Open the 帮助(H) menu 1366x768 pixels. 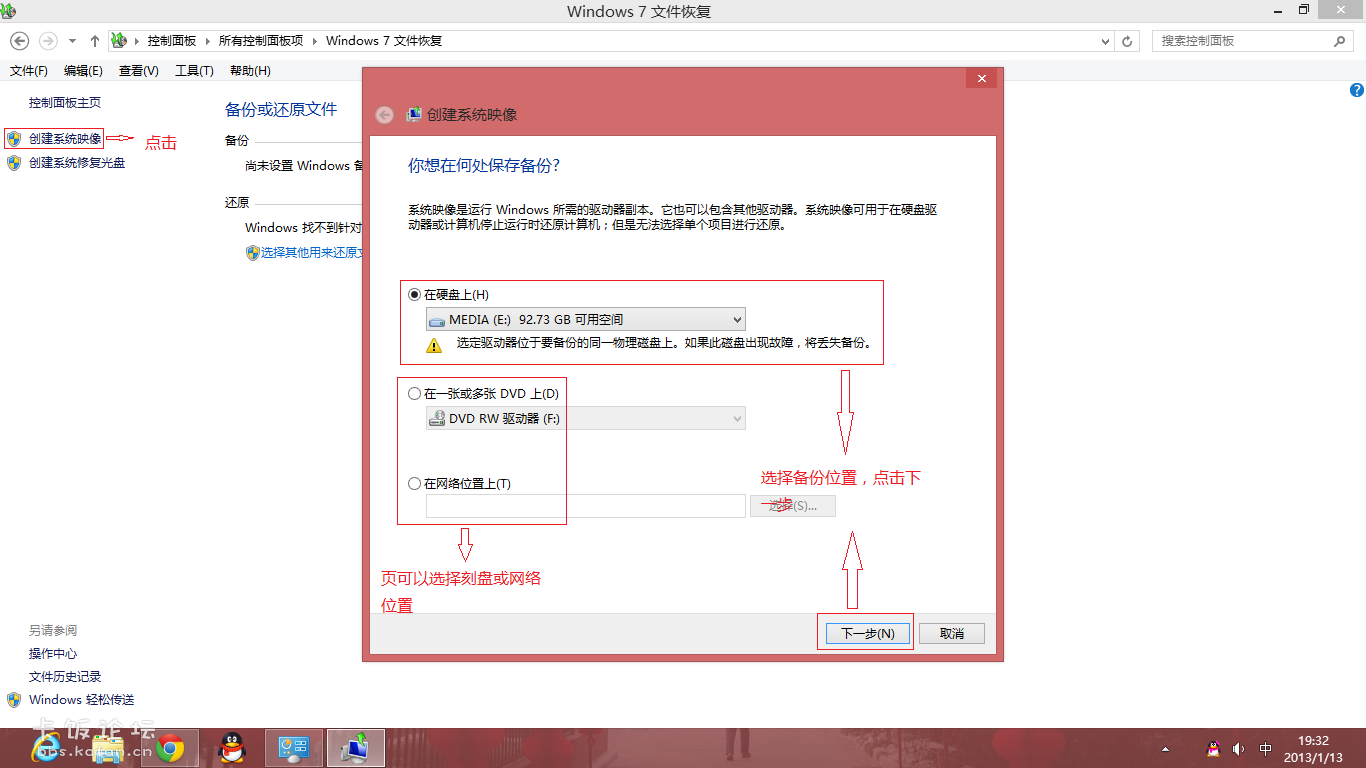click(250, 71)
